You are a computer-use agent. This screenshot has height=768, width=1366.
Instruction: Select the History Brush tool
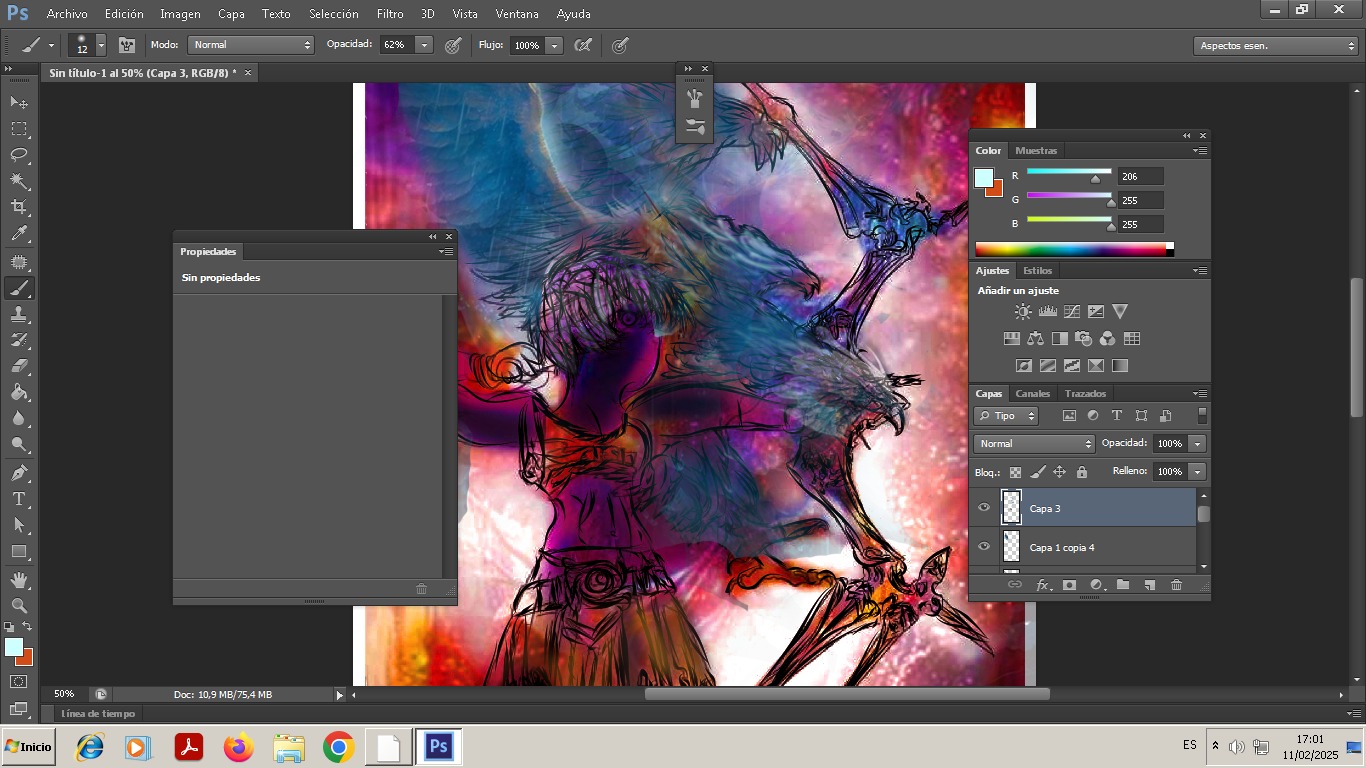coord(19,340)
